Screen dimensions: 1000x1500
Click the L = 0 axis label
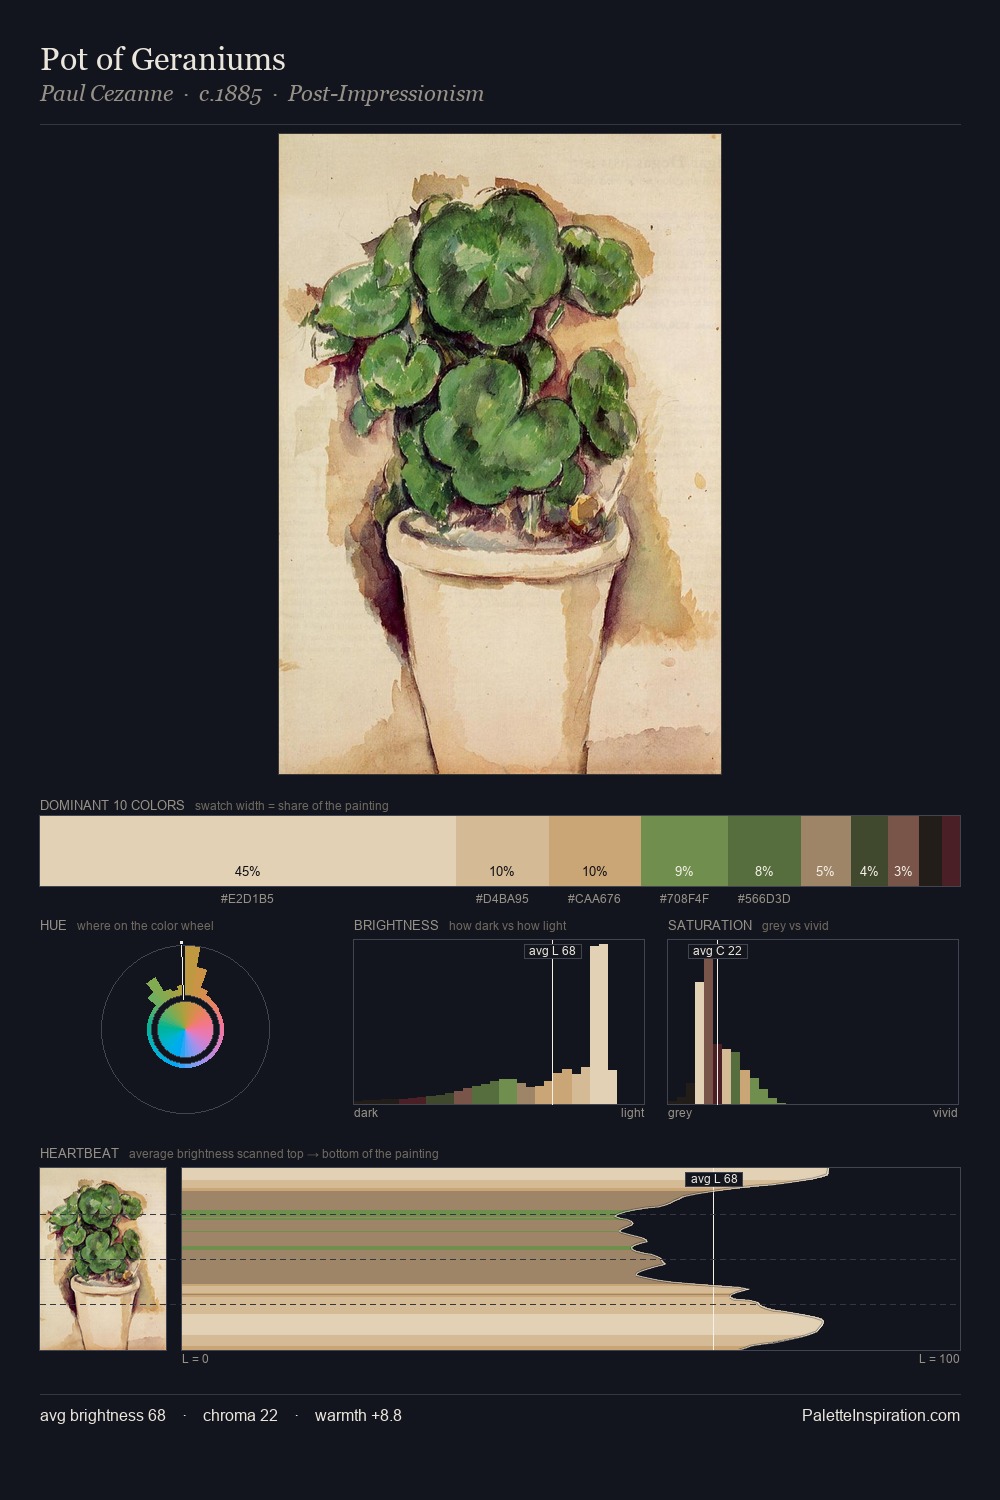pos(195,1359)
